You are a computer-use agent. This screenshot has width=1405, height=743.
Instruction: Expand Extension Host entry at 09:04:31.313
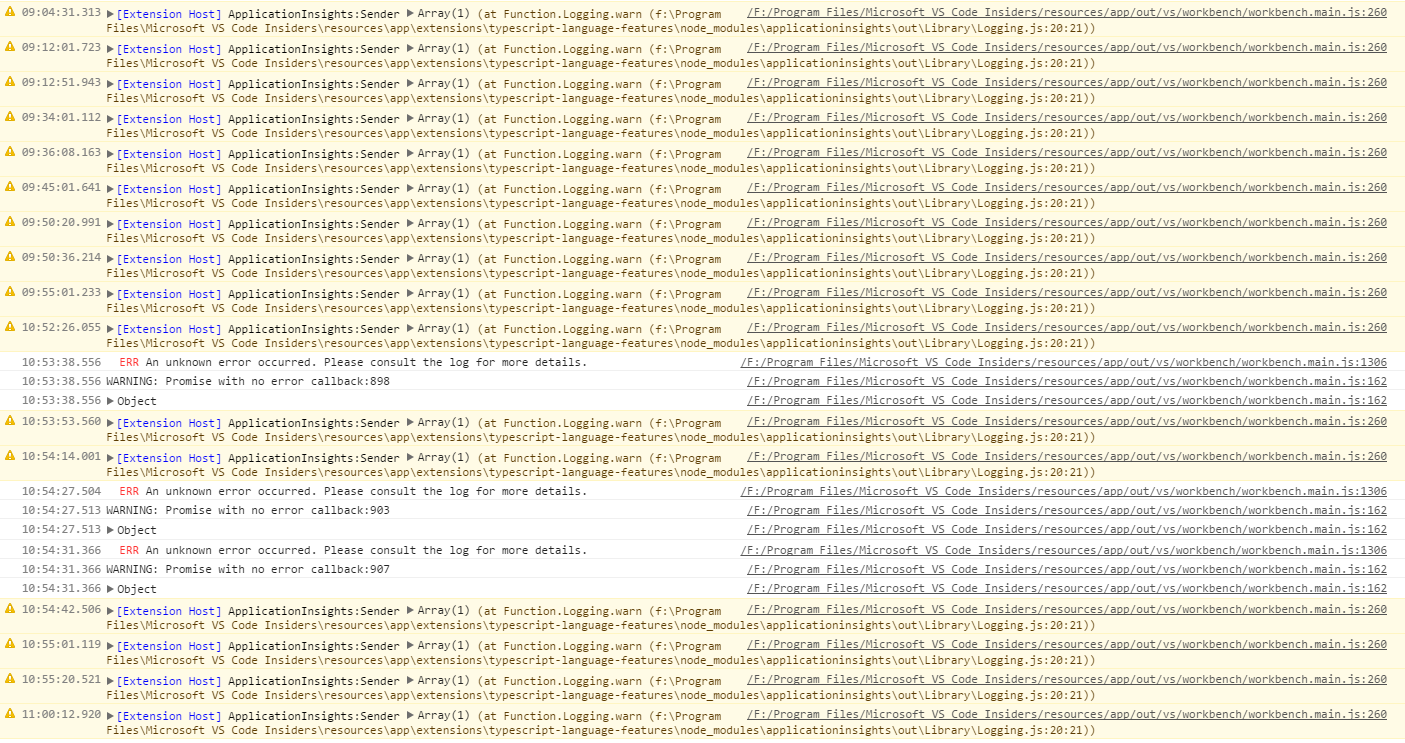click(x=111, y=14)
